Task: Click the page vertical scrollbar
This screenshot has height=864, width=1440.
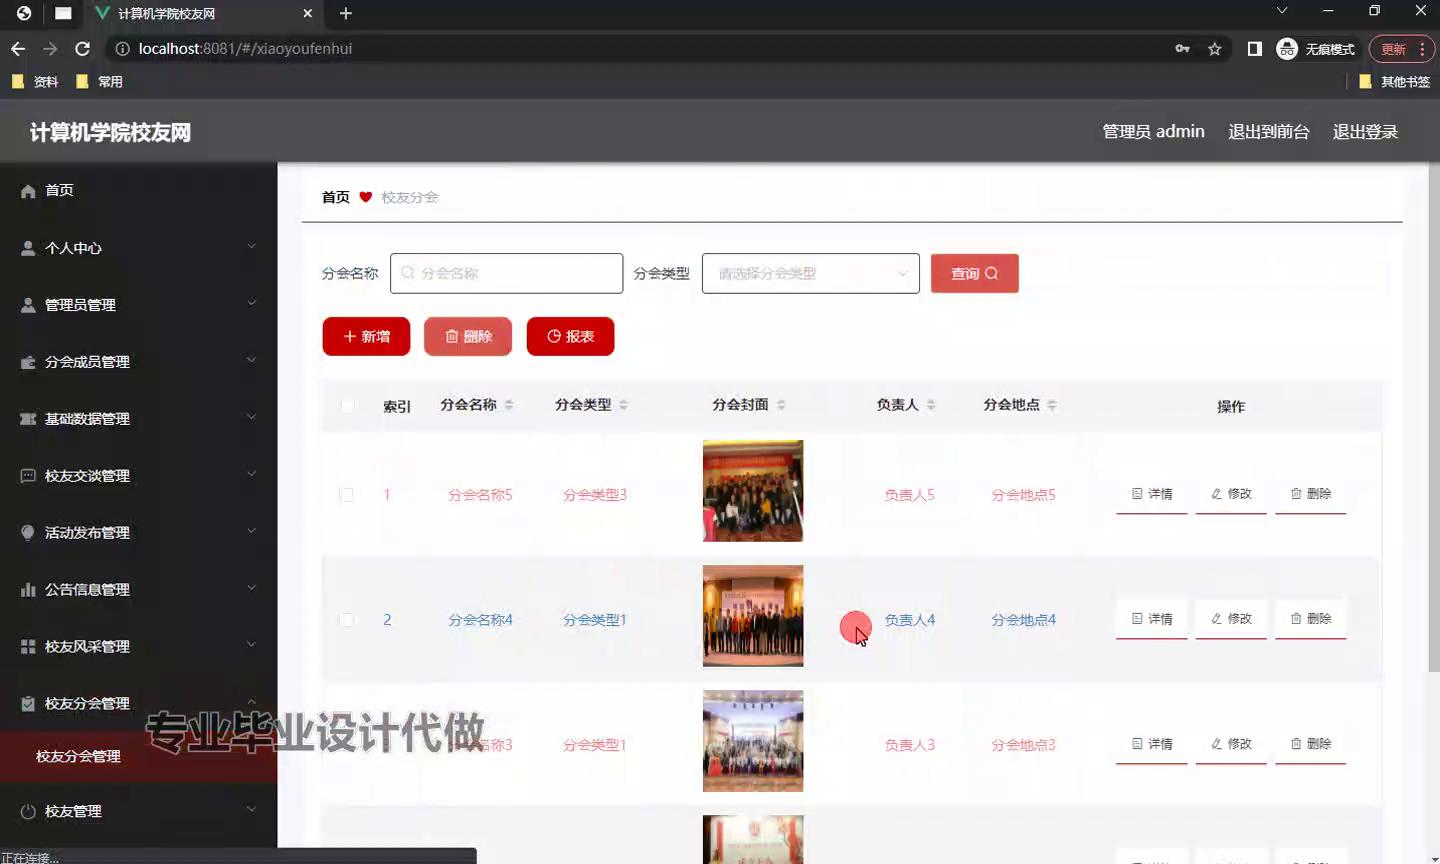Action: click(x=1432, y=420)
